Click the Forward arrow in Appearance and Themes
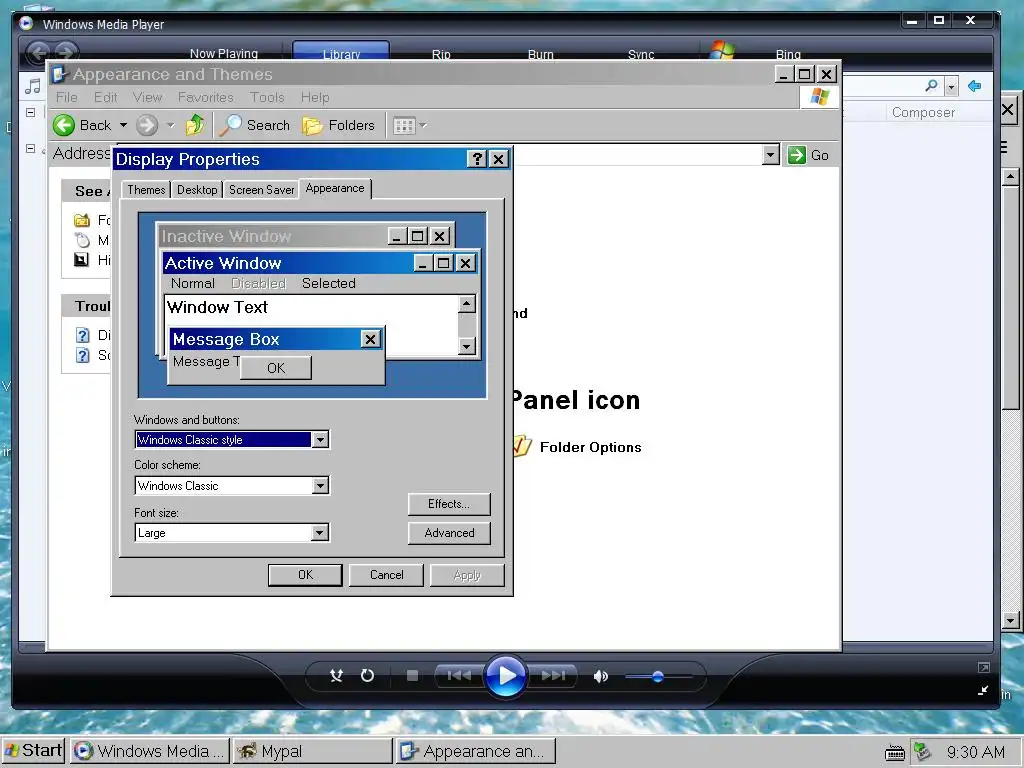This screenshot has height=768, width=1024. coord(147,125)
